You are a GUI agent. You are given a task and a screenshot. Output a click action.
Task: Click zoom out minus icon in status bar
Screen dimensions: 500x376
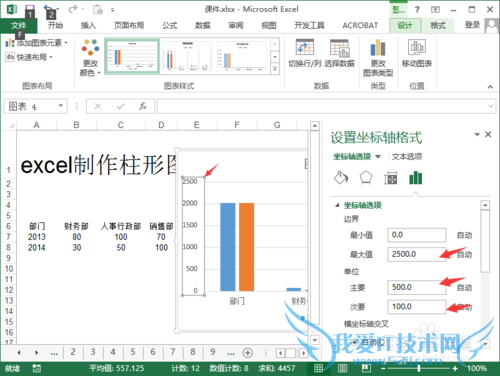pyautogui.click(x=383, y=368)
